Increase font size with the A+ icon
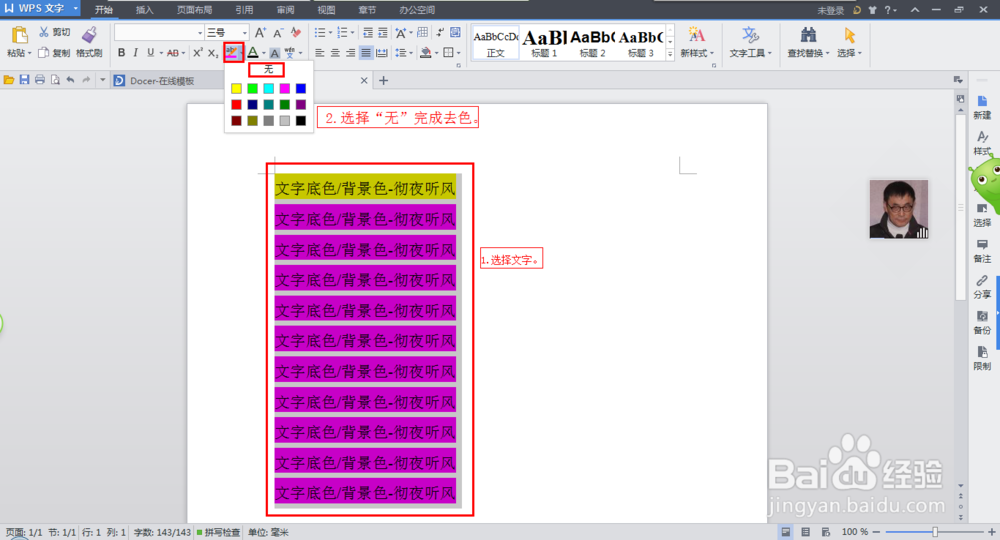 pyautogui.click(x=260, y=33)
